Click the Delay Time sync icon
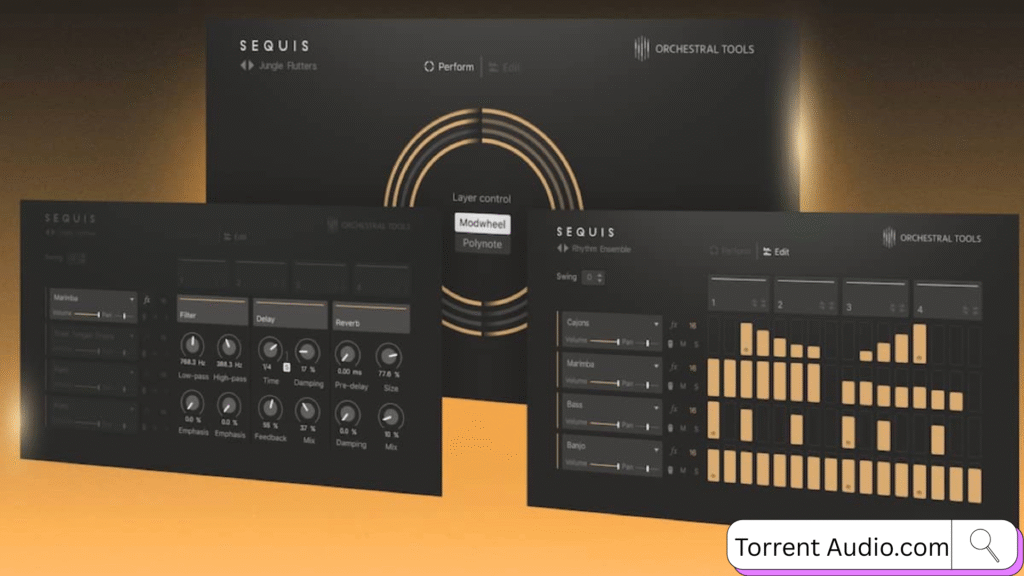 [286, 366]
